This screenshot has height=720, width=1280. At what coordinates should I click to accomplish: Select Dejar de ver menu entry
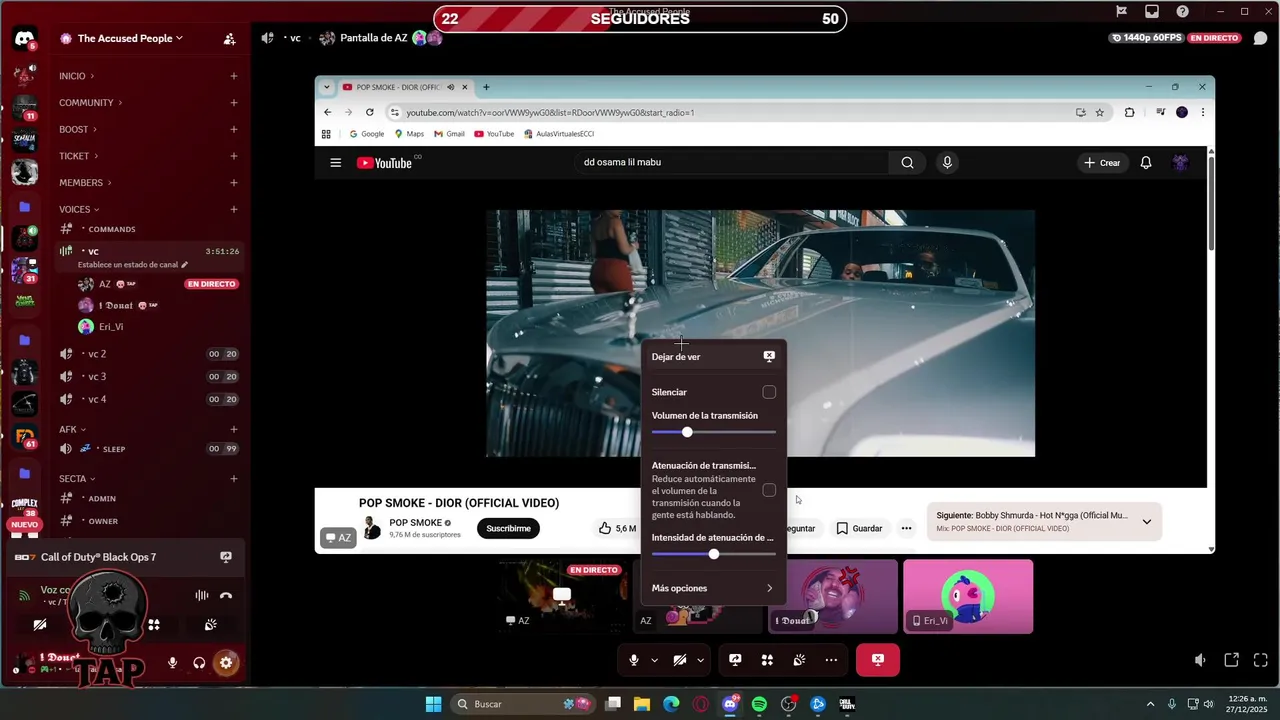713,357
